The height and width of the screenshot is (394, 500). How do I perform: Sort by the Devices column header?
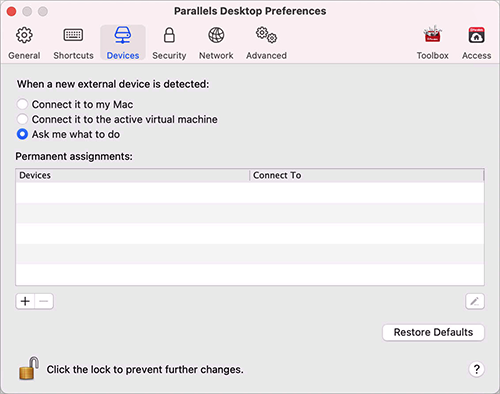click(132, 175)
